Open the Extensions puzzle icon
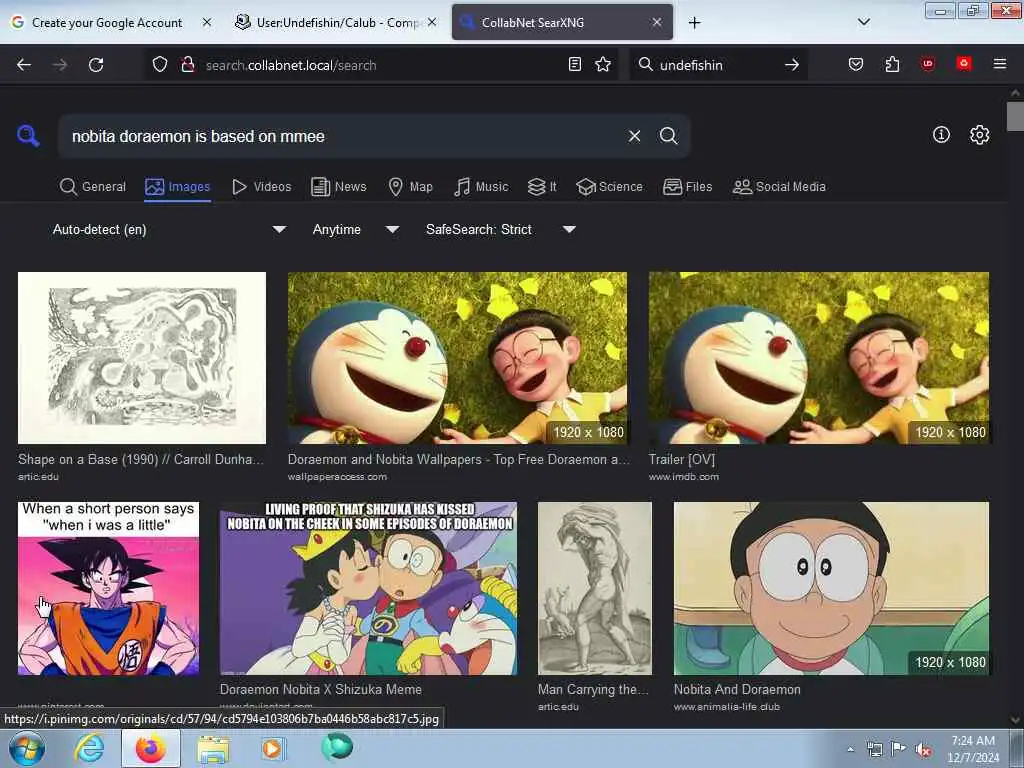This screenshot has height=768, width=1024. [892, 64]
